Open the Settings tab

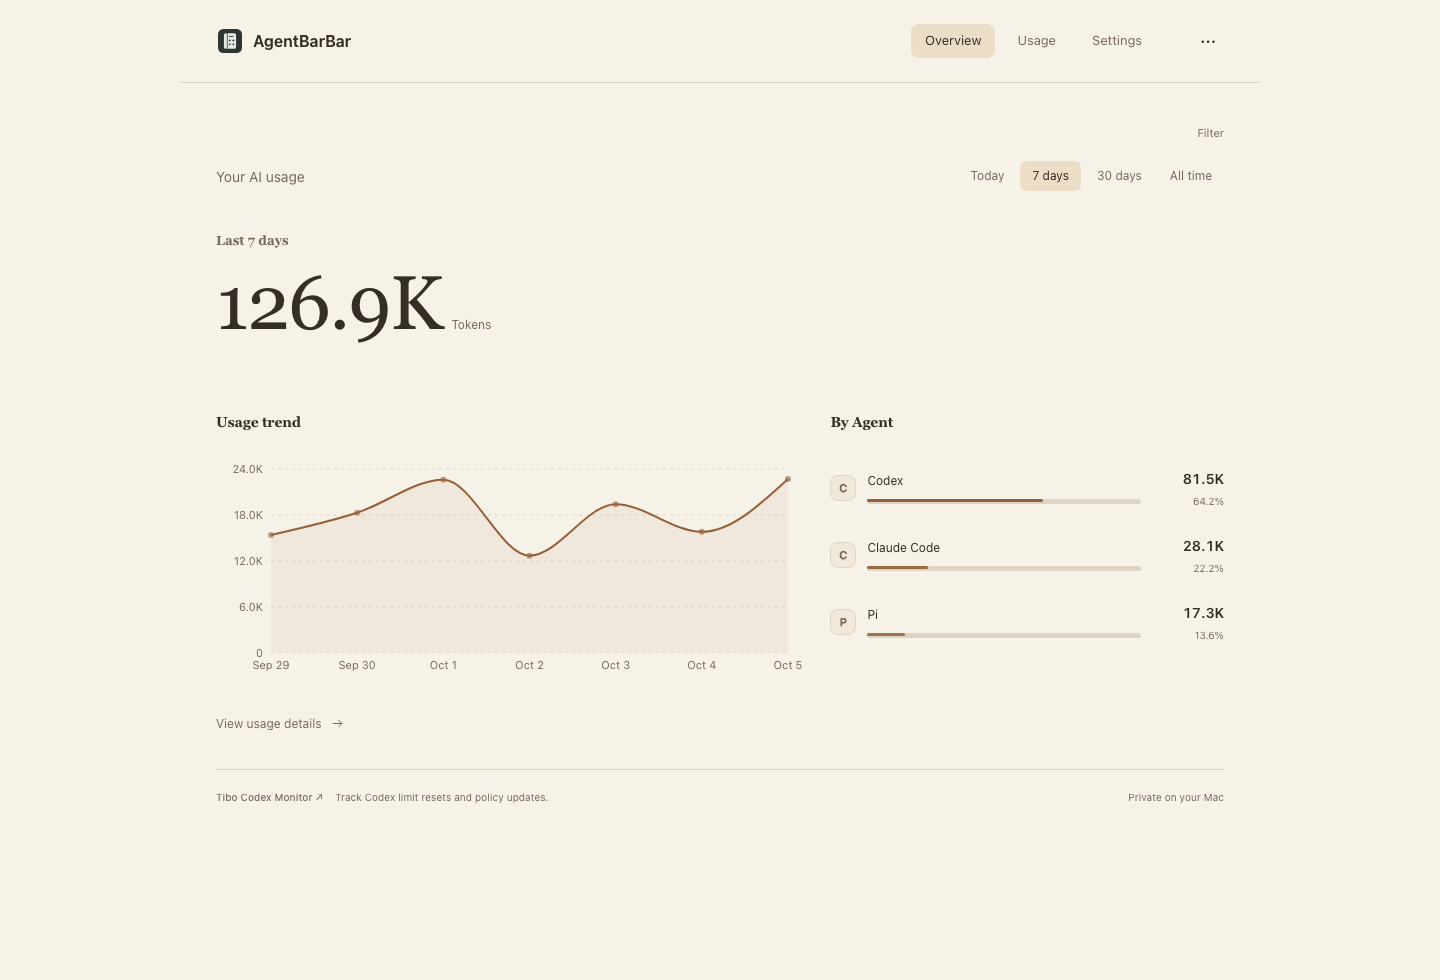(1117, 41)
